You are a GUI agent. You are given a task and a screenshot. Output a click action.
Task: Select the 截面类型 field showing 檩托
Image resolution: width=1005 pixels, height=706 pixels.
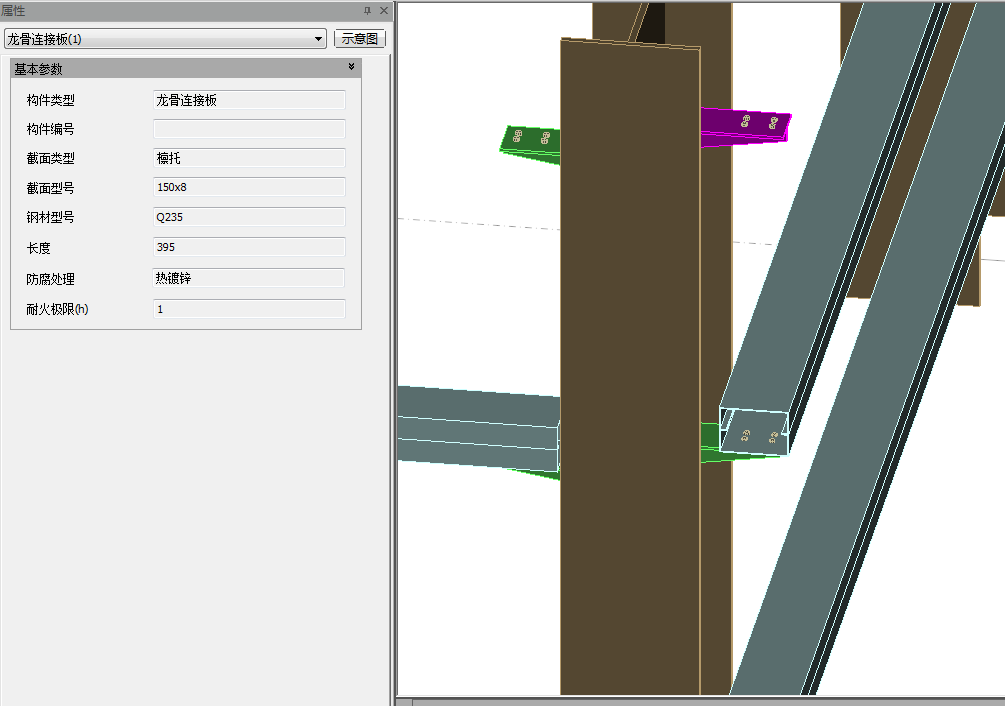point(249,158)
